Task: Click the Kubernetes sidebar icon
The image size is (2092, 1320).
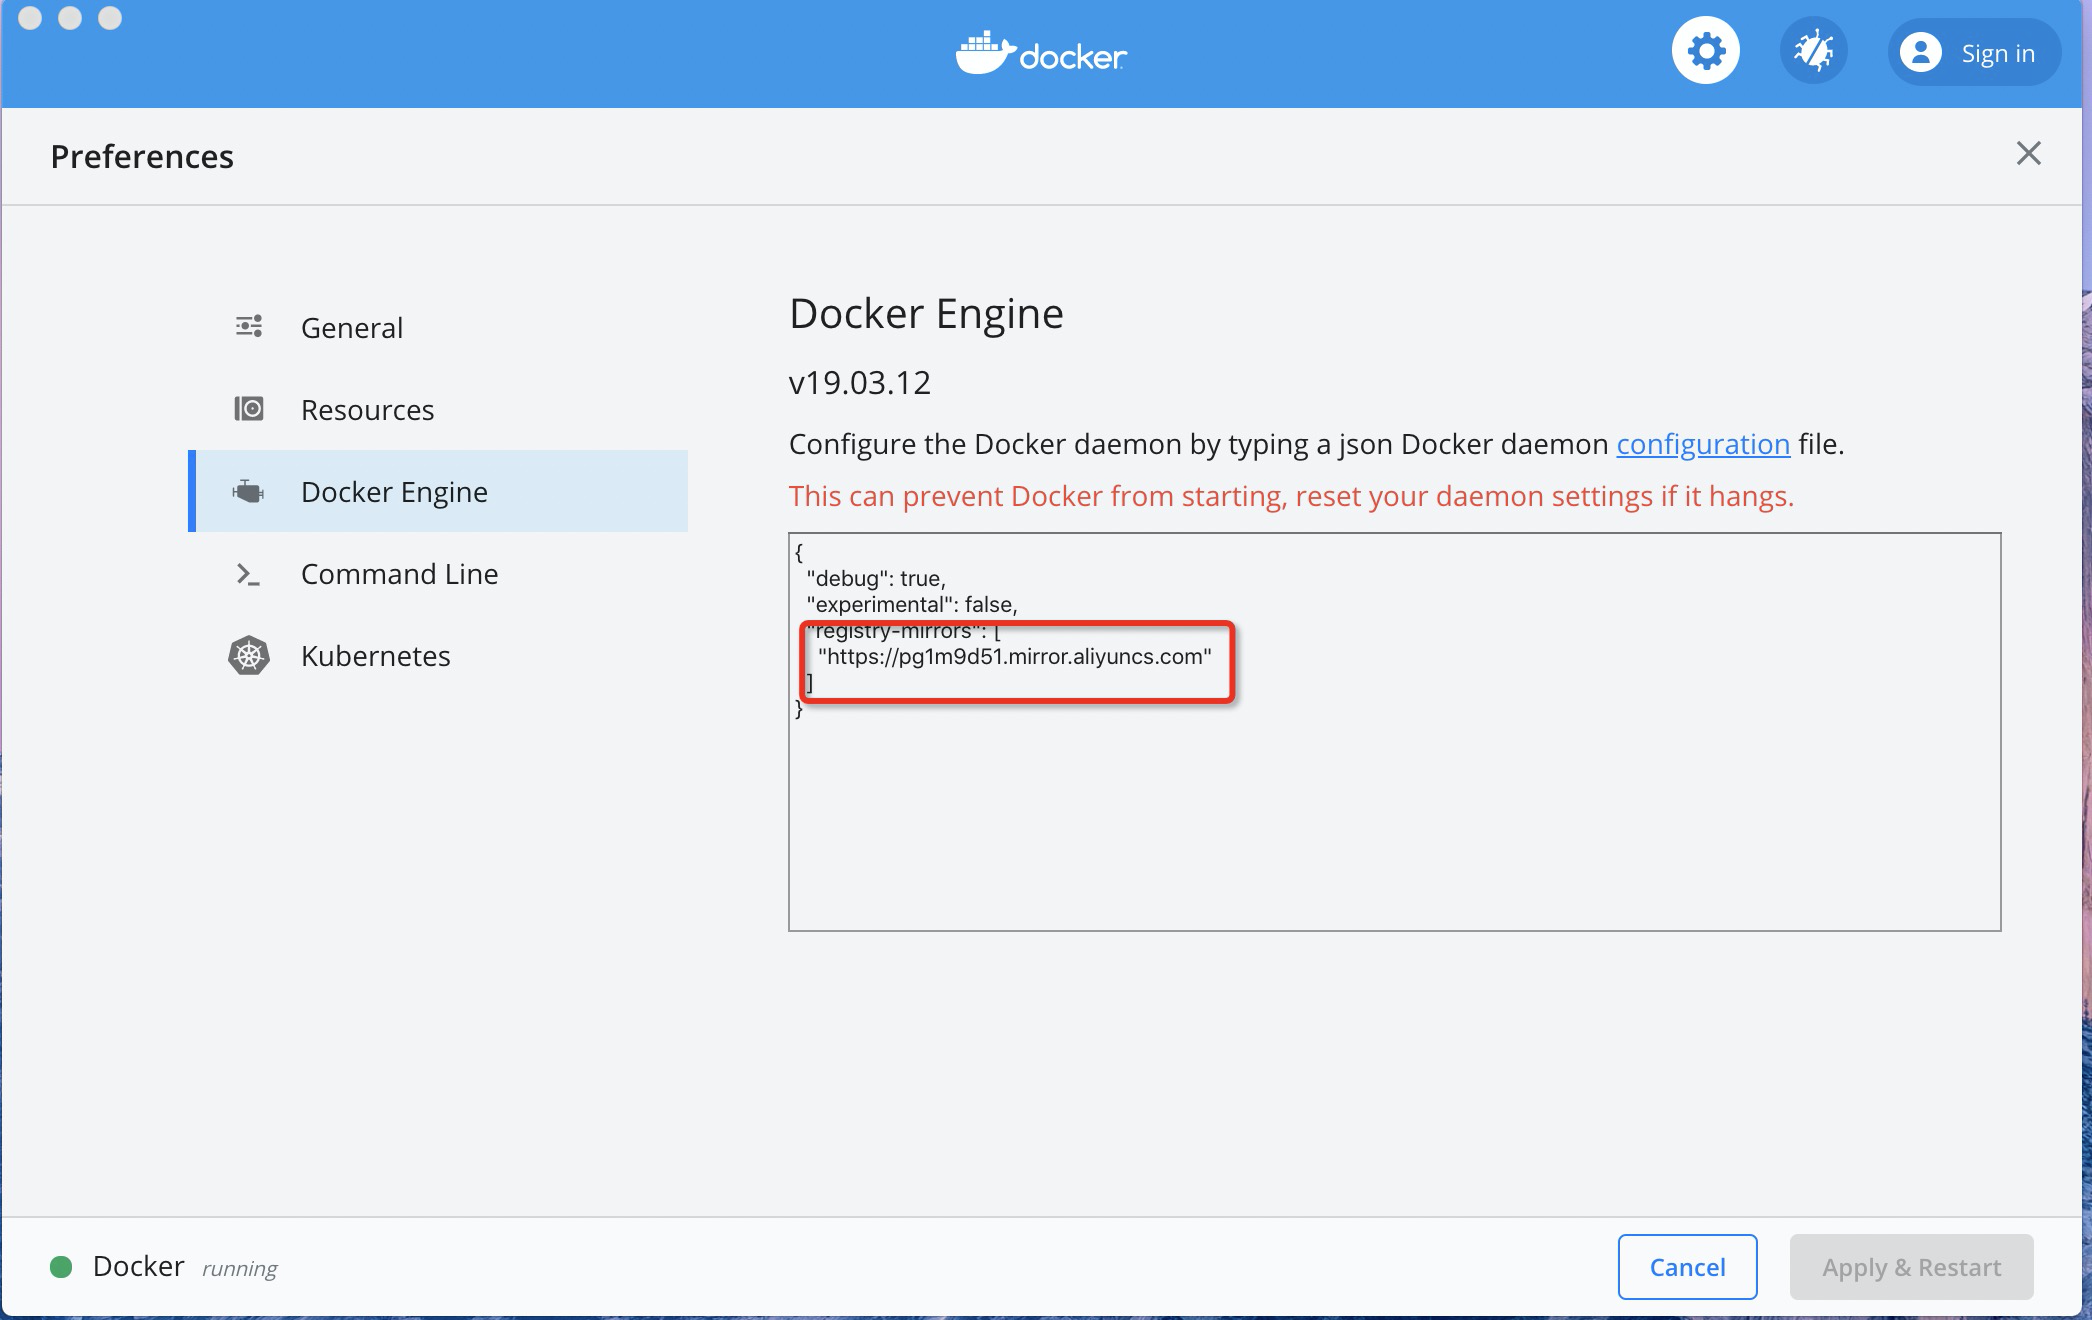Action: coord(248,654)
